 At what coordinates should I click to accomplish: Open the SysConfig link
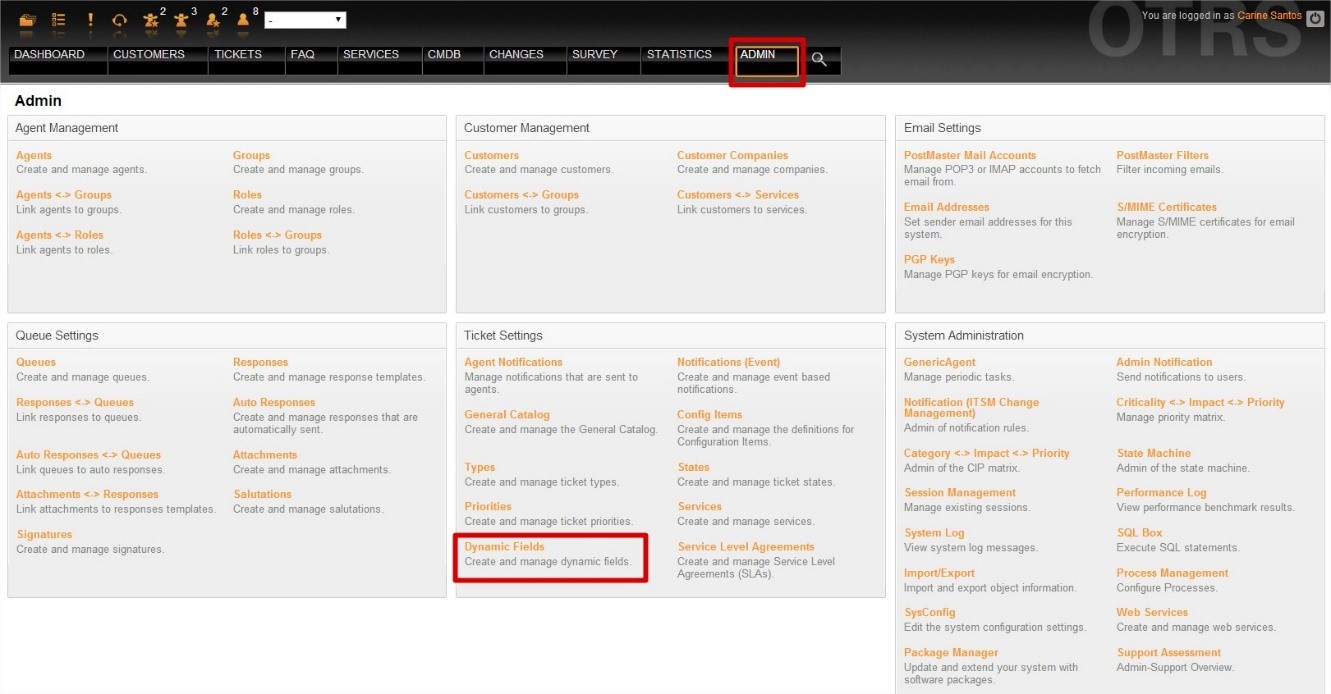click(930, 612)
